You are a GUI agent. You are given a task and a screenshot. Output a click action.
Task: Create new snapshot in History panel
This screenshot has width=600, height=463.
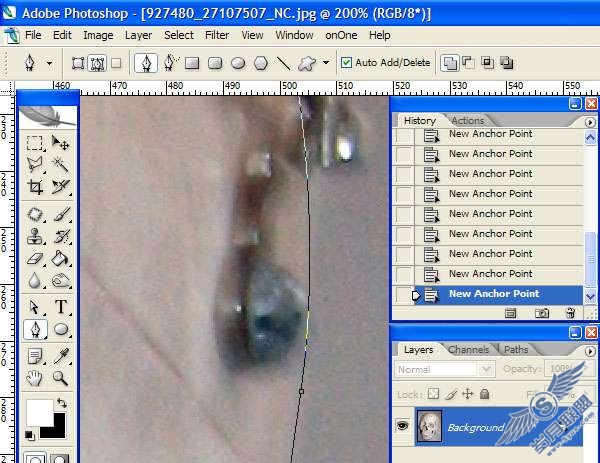(541, 313)
